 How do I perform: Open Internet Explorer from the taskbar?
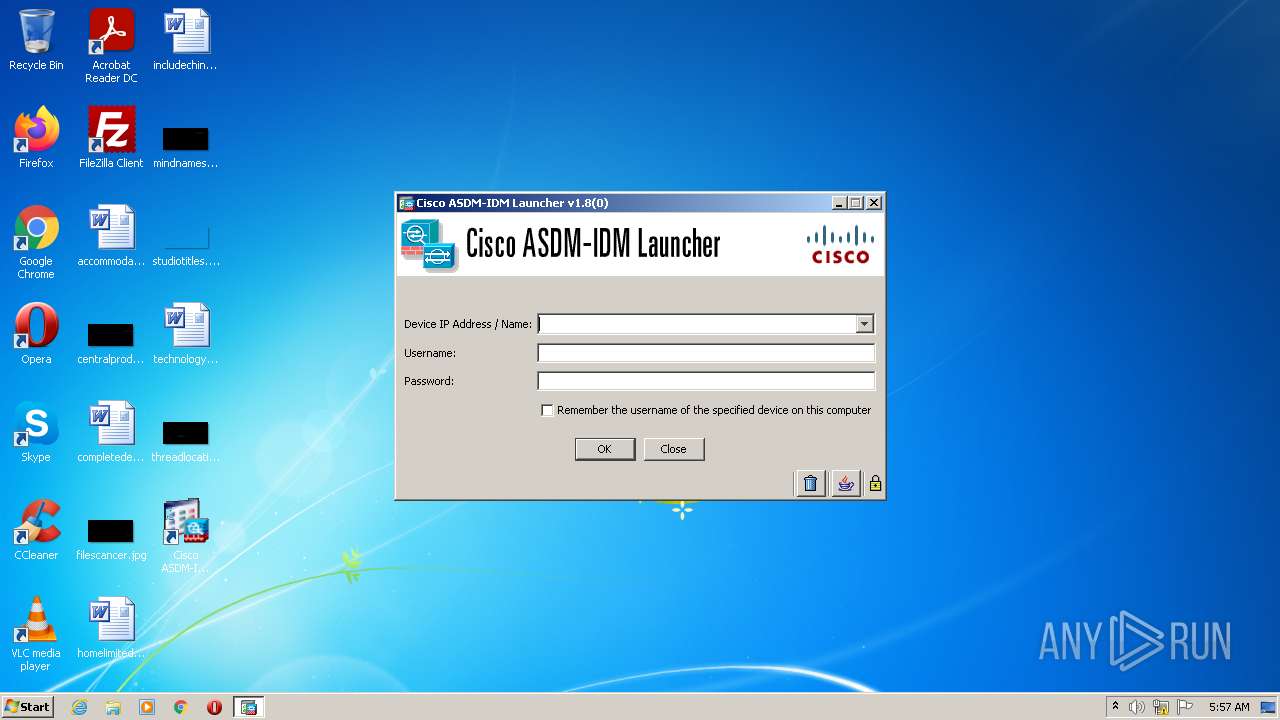80,707
